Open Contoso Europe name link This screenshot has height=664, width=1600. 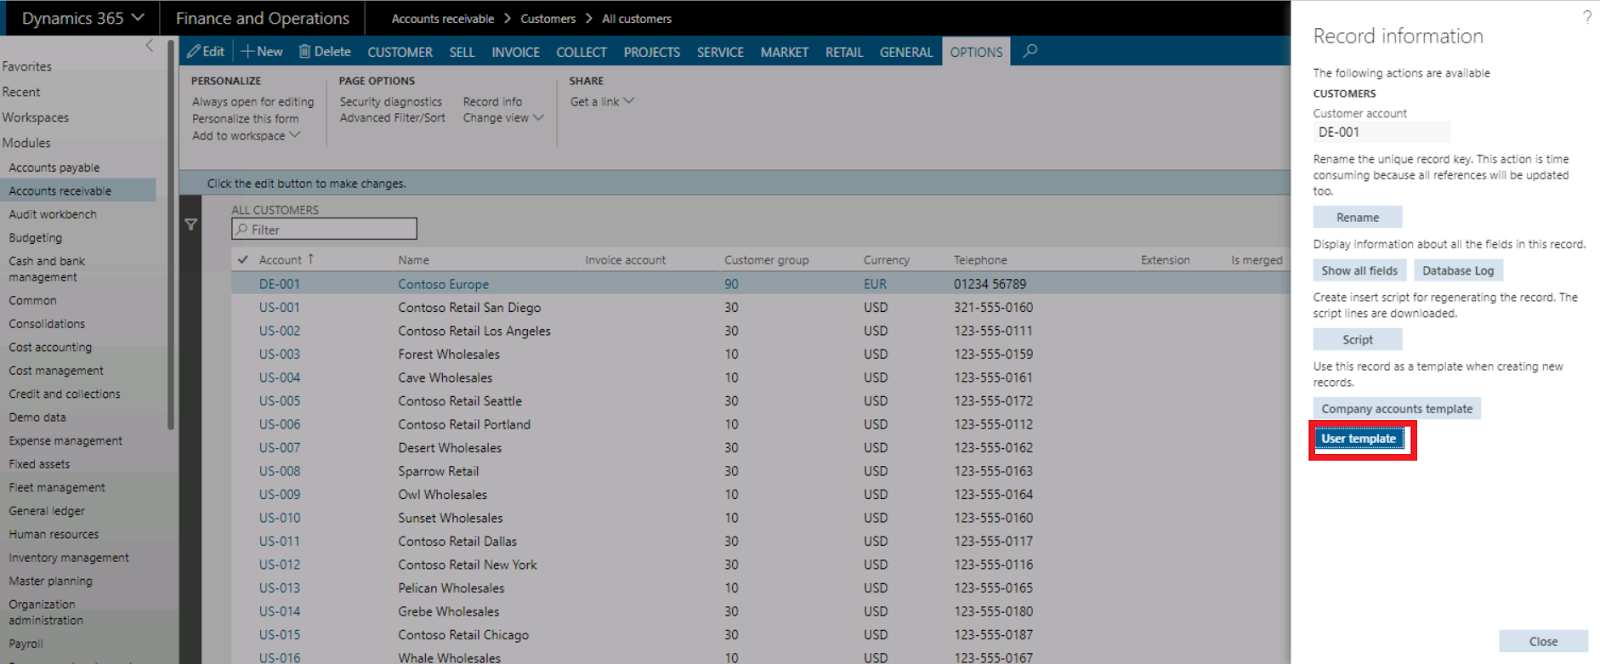pyautogui.click(x=443, y=284)
